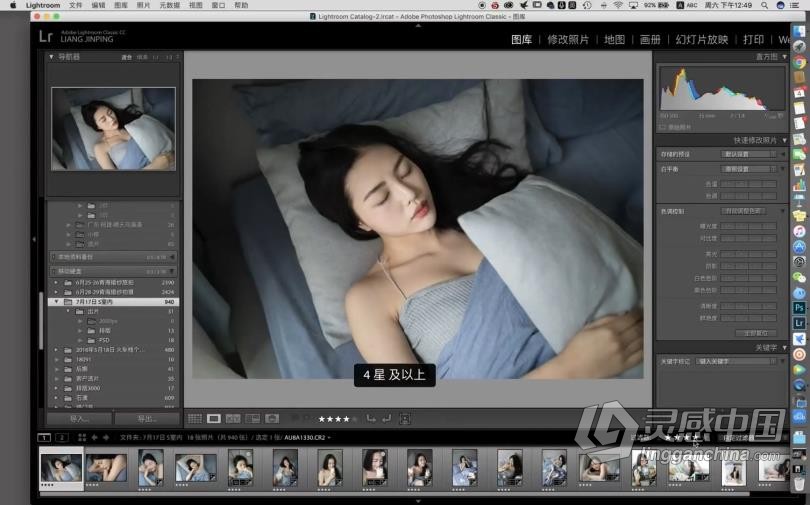Open the saved preset dropdown

749,154
